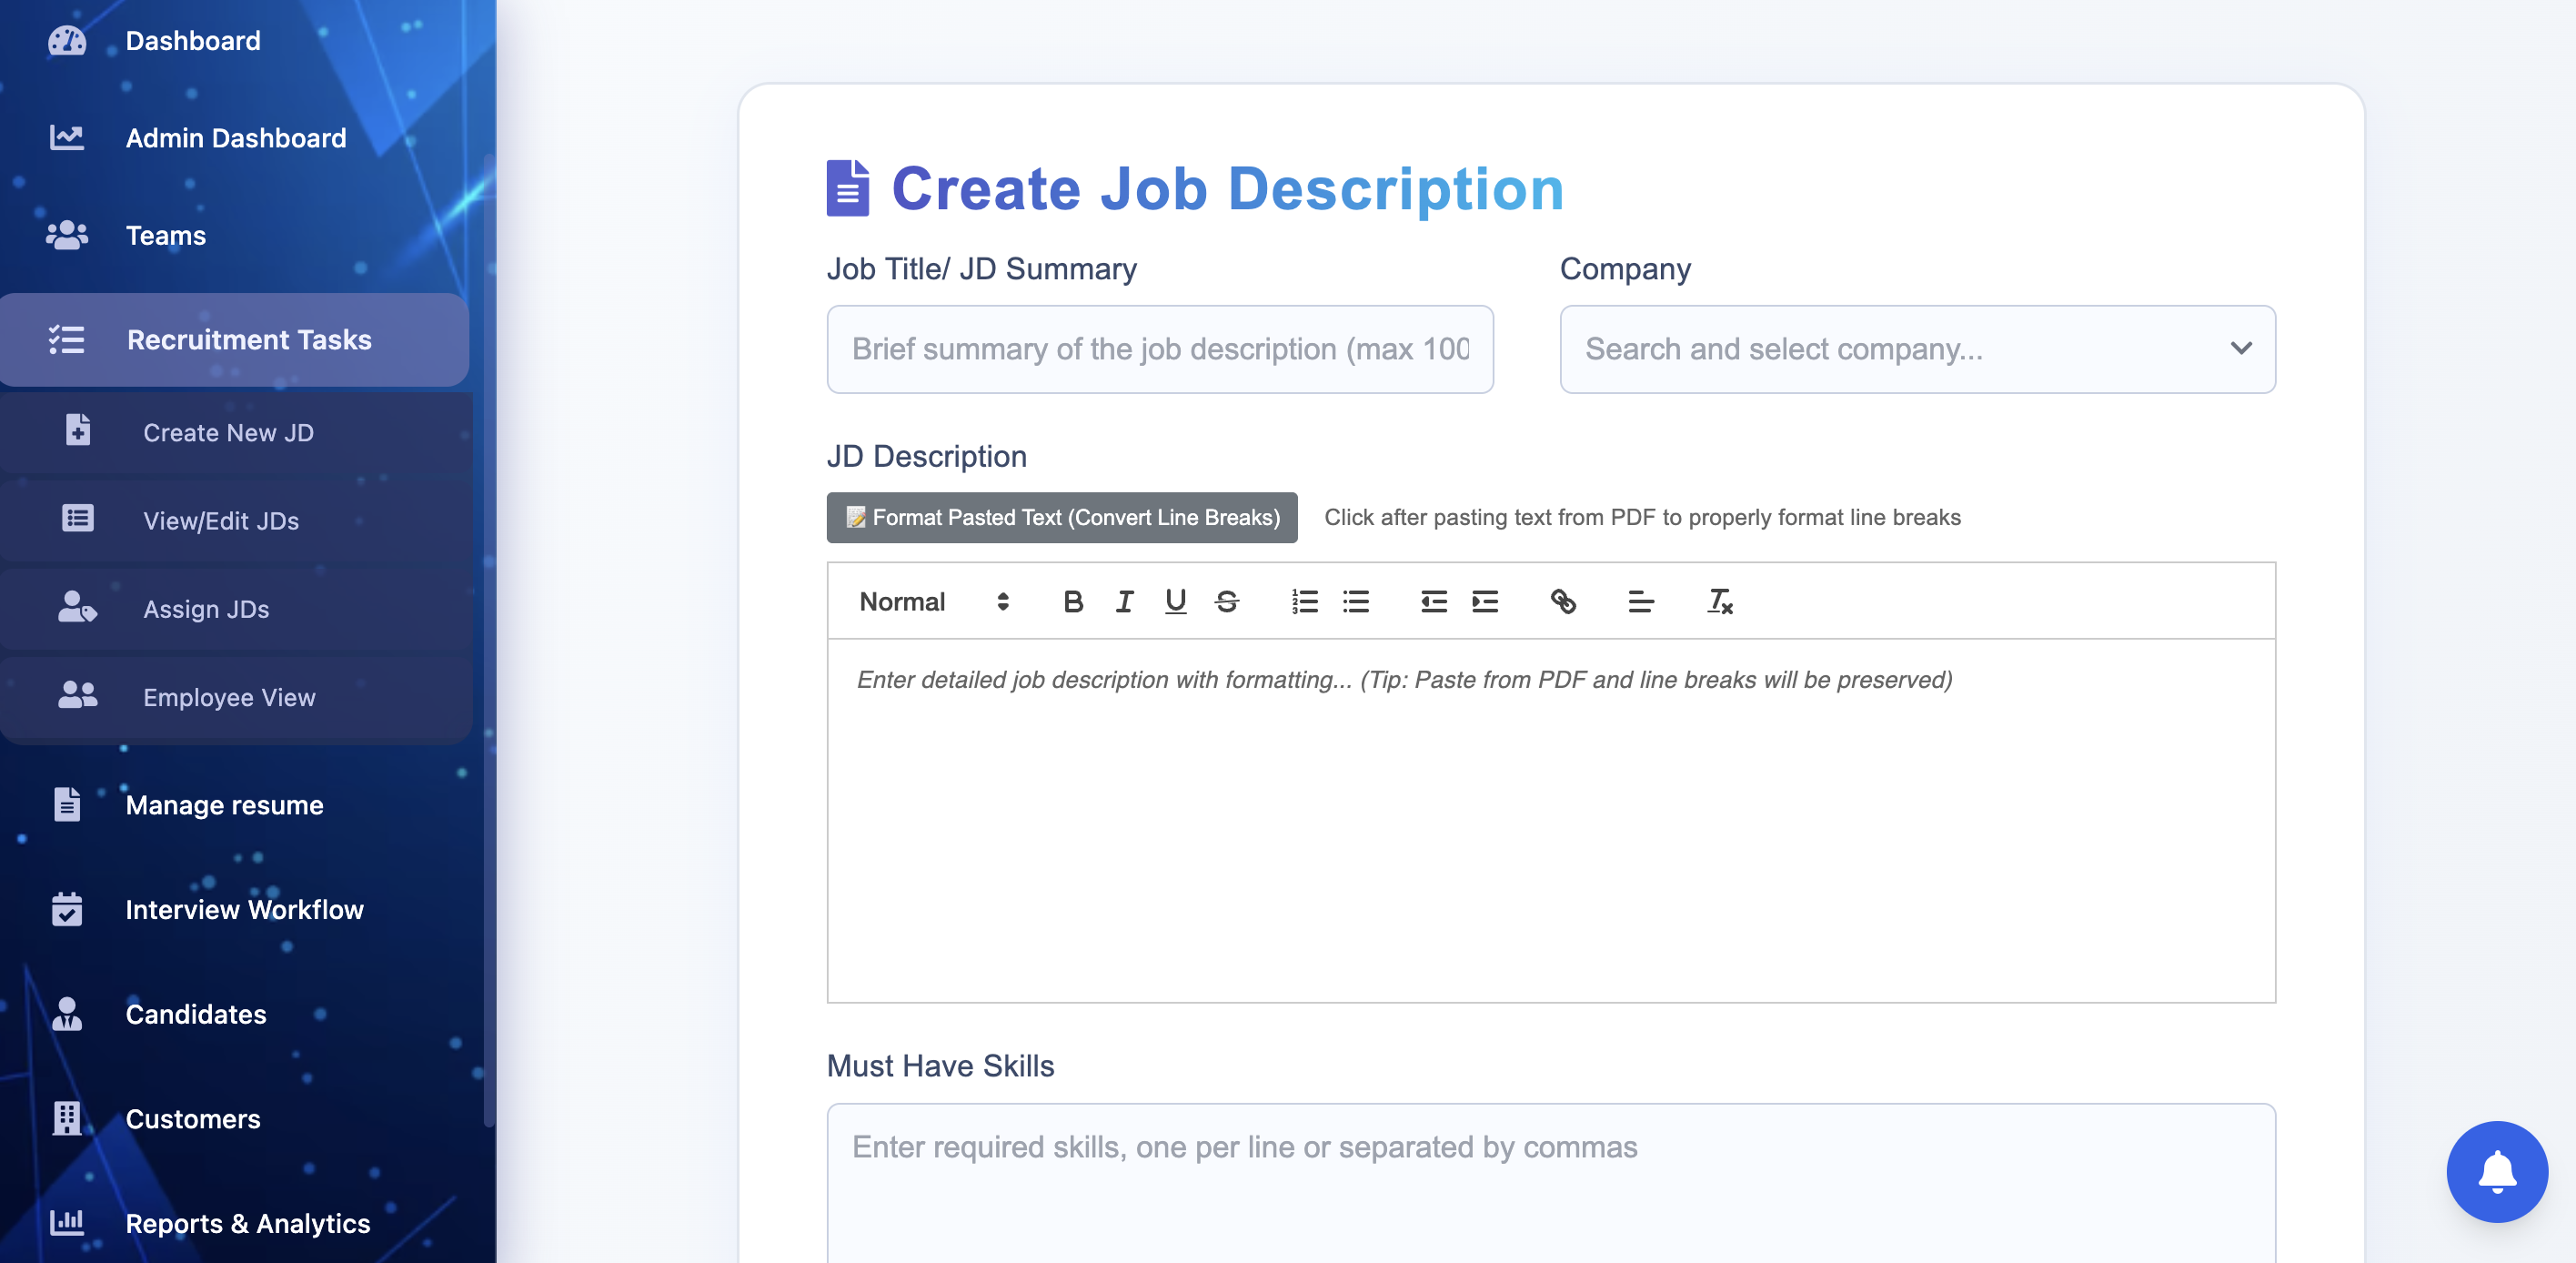Insert a numbered list

pos(1304,601)
